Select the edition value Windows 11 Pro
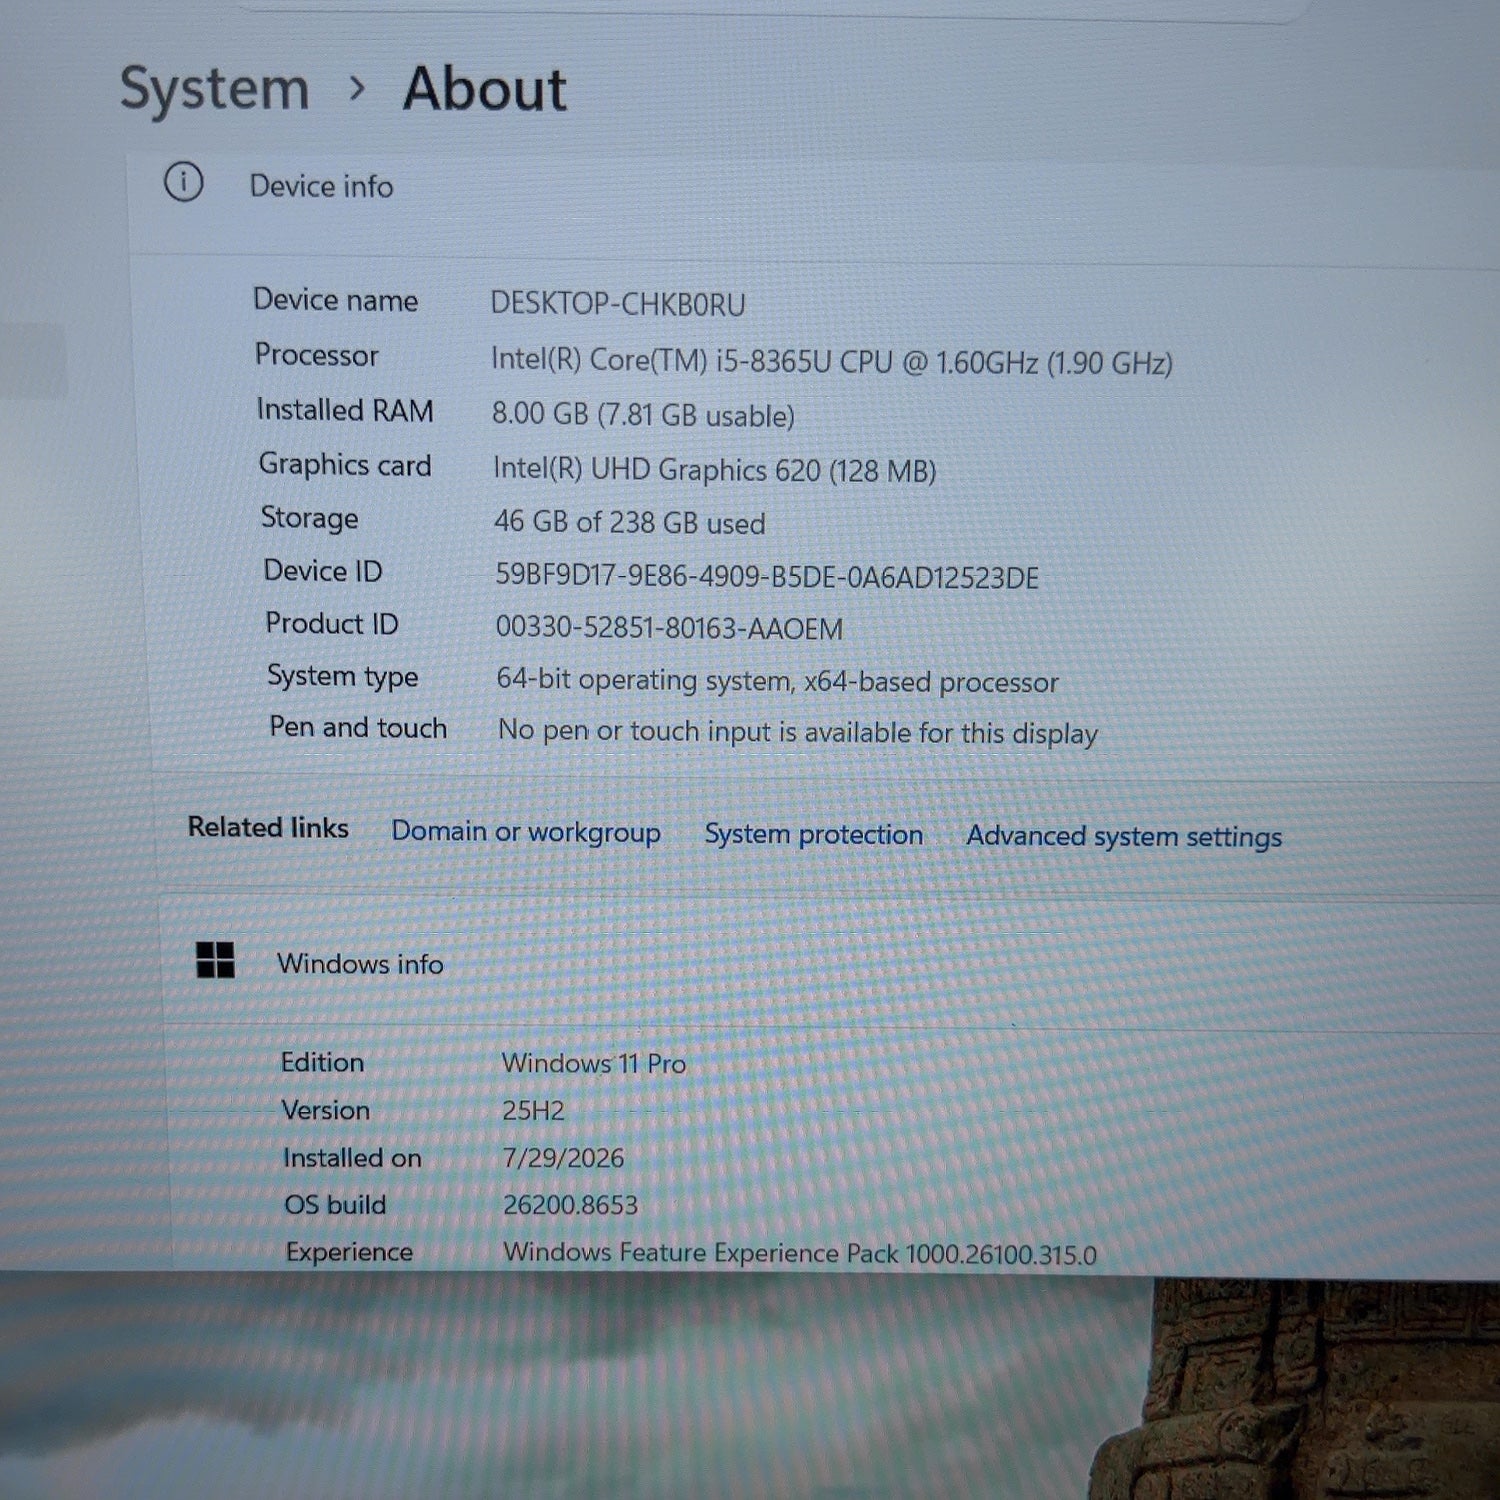The image size is (1500, 1500). (x=594, y=1063)
